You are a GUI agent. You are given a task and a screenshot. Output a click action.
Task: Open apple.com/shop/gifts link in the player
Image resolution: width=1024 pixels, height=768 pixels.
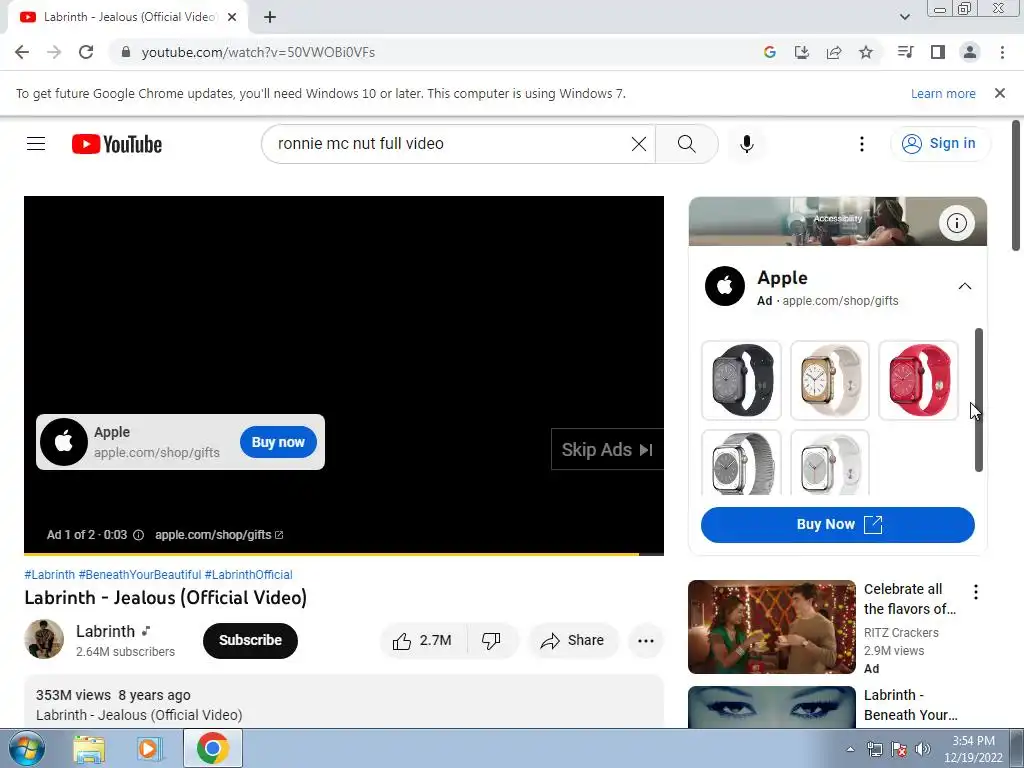219,535
